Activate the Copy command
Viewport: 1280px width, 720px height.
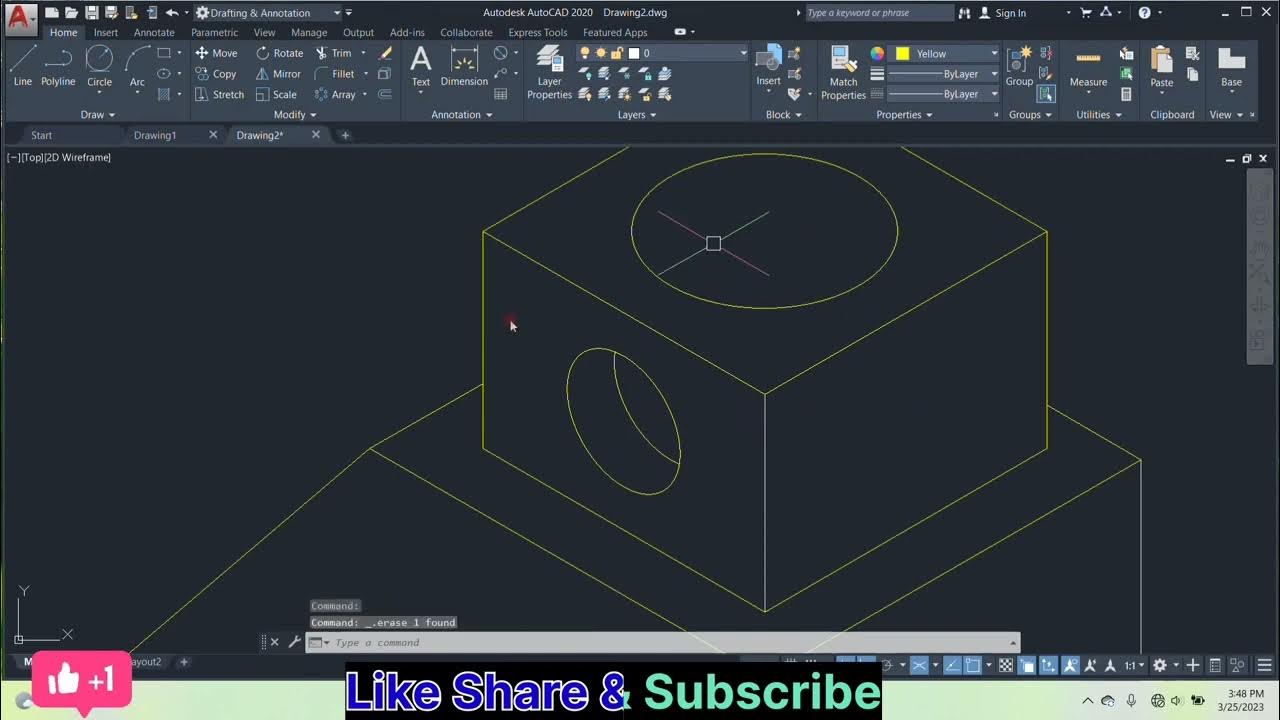coord(215,74)
